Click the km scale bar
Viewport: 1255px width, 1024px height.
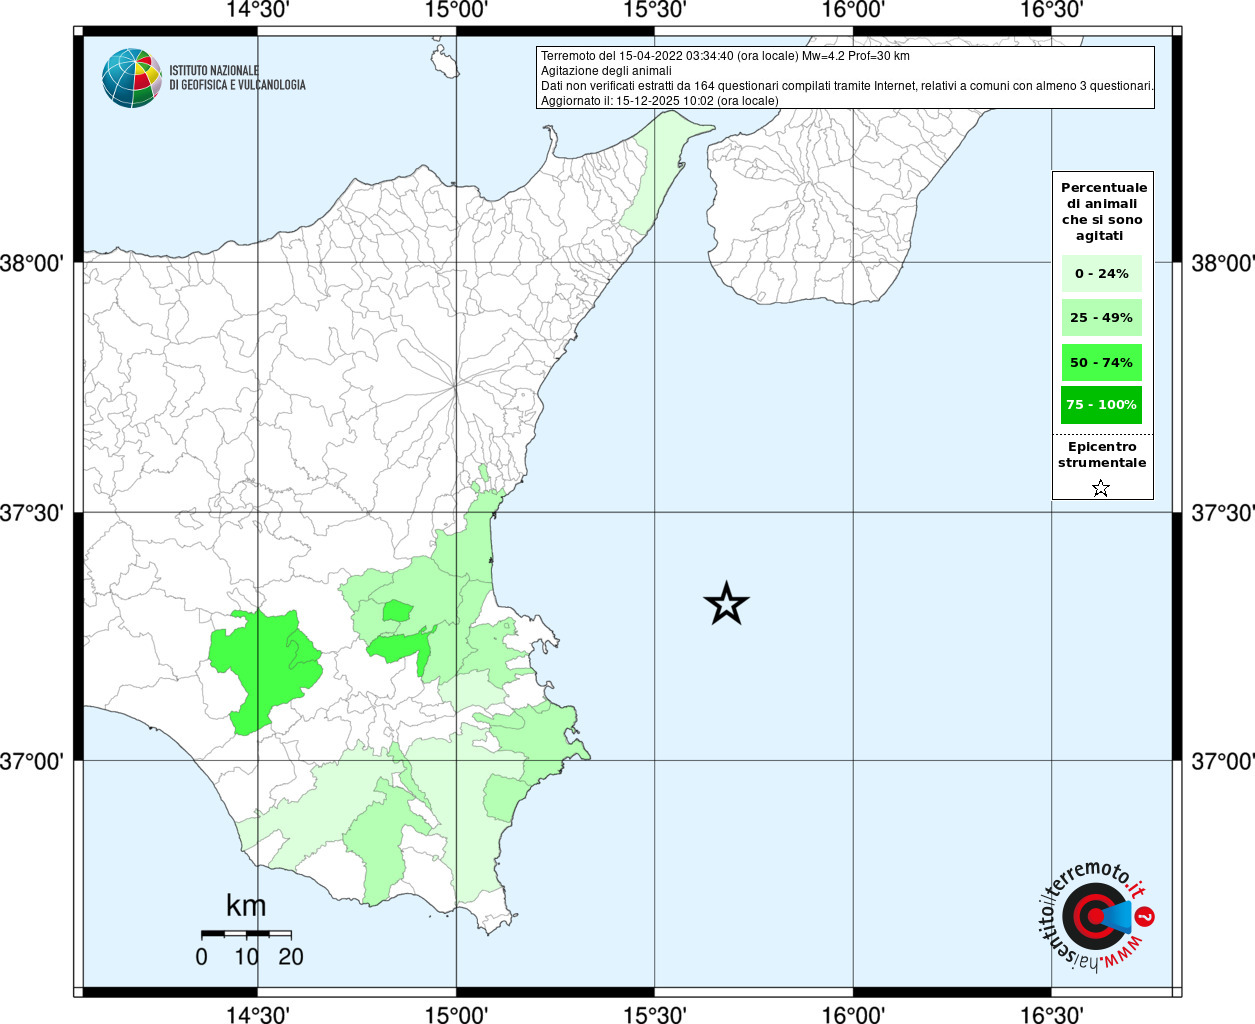pyautogui.click(x=246, y=934)
